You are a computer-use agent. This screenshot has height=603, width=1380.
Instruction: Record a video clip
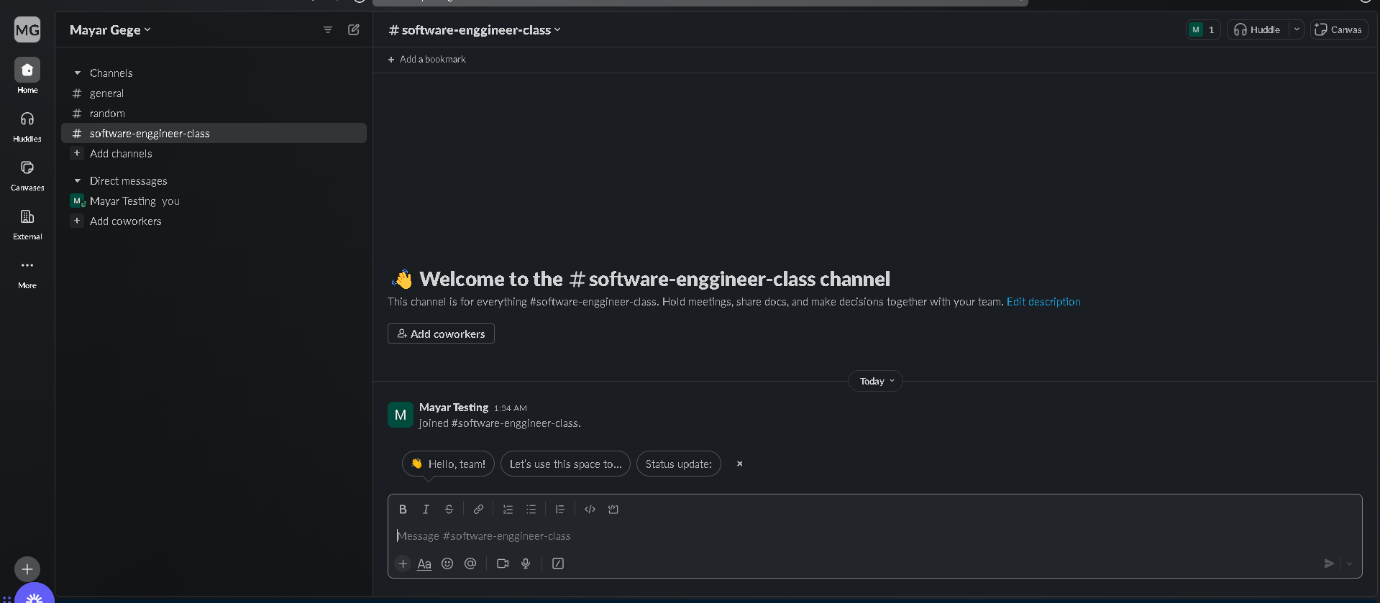[503, 563]
